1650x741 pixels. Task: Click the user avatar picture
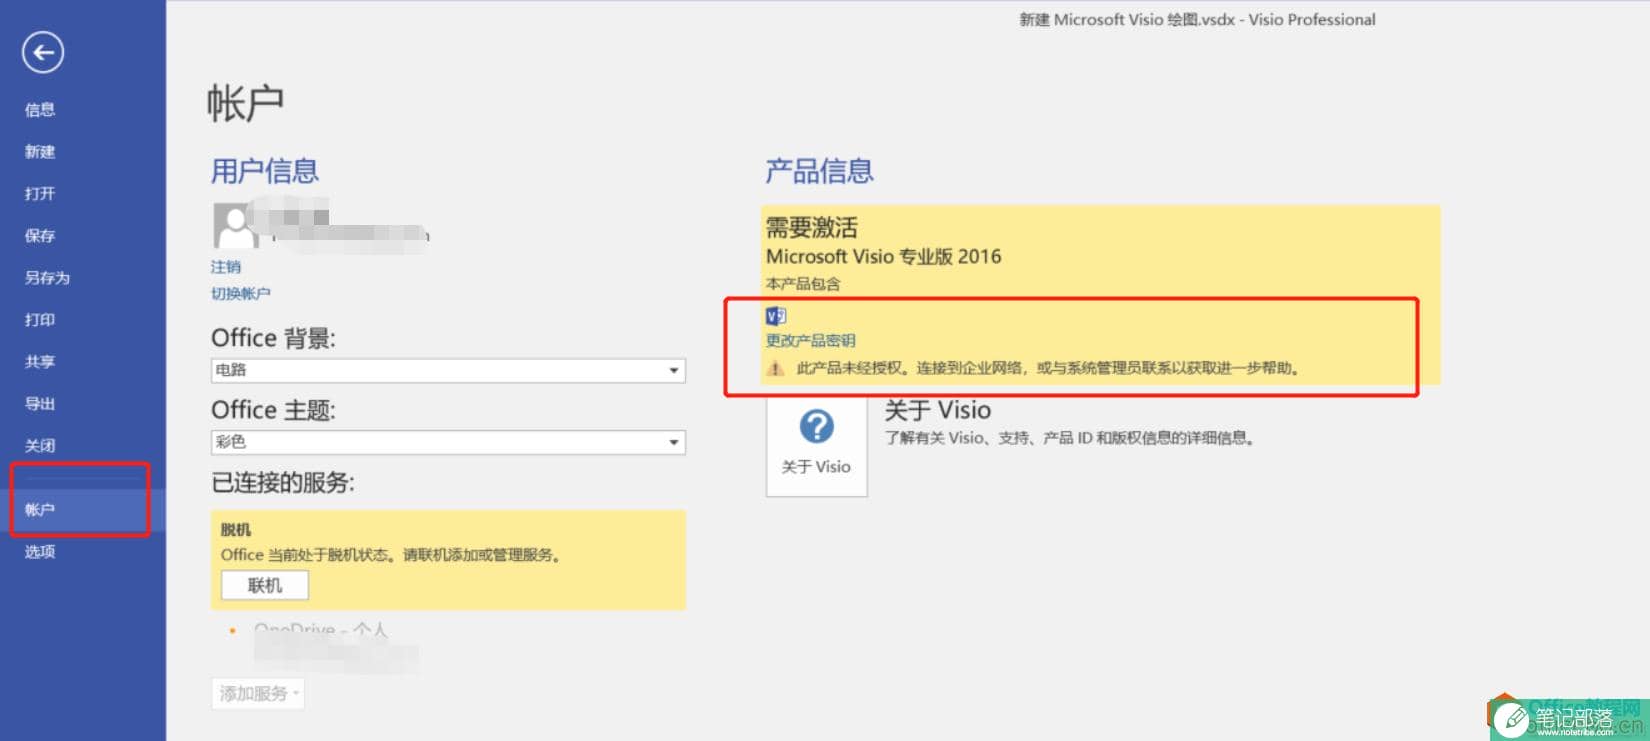[x=235, y=225]
